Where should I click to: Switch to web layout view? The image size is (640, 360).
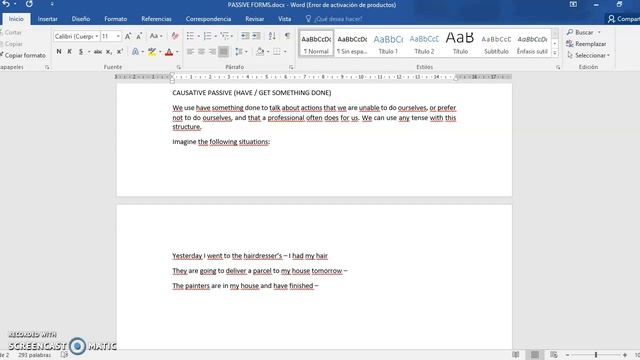(553, 355)
